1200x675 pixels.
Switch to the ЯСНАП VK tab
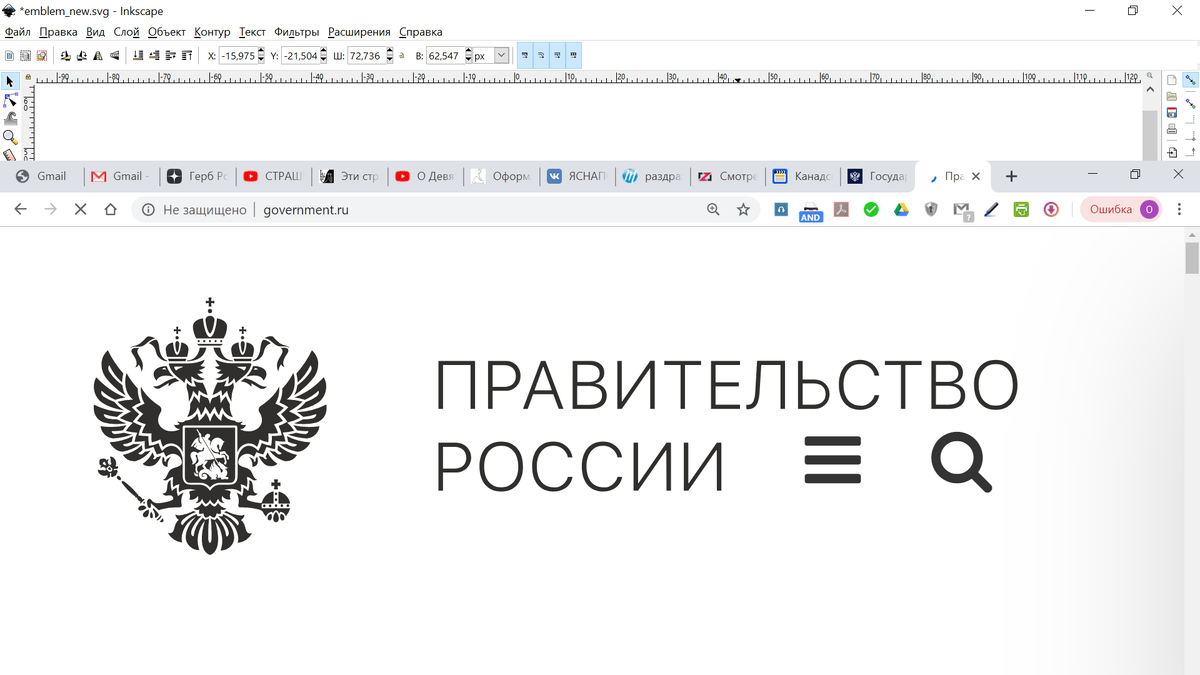[x=576, y=176]
